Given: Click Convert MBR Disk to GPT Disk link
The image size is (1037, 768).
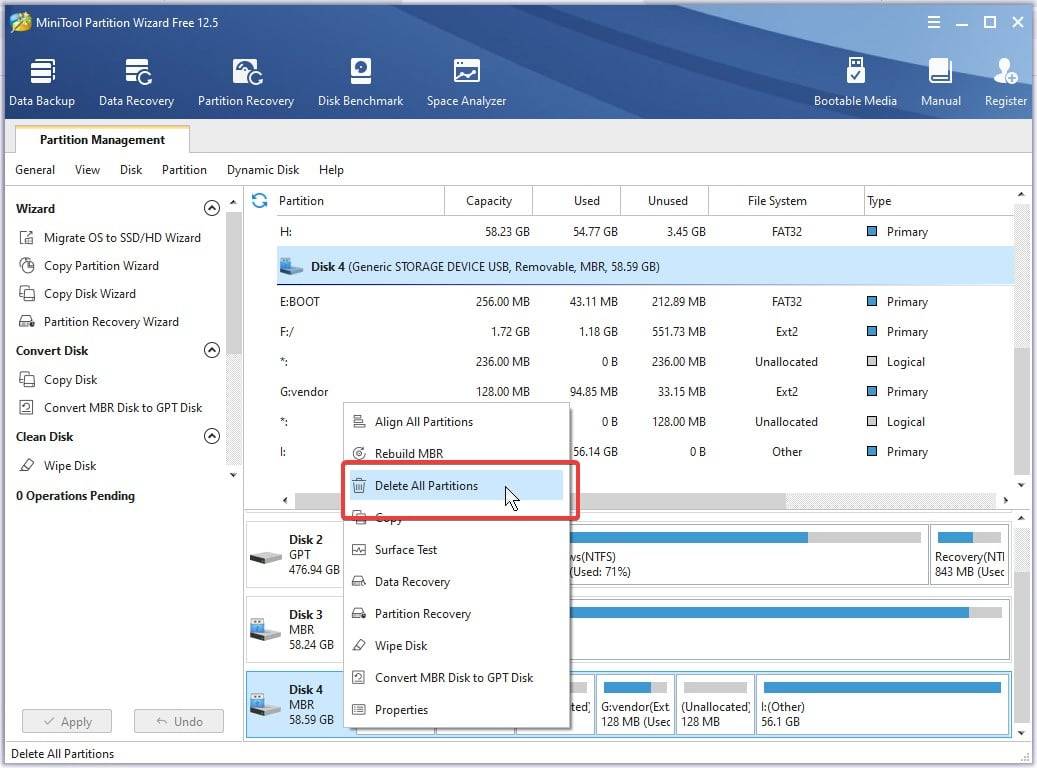Looking at the screenshot, I should [x=123, y=408].
